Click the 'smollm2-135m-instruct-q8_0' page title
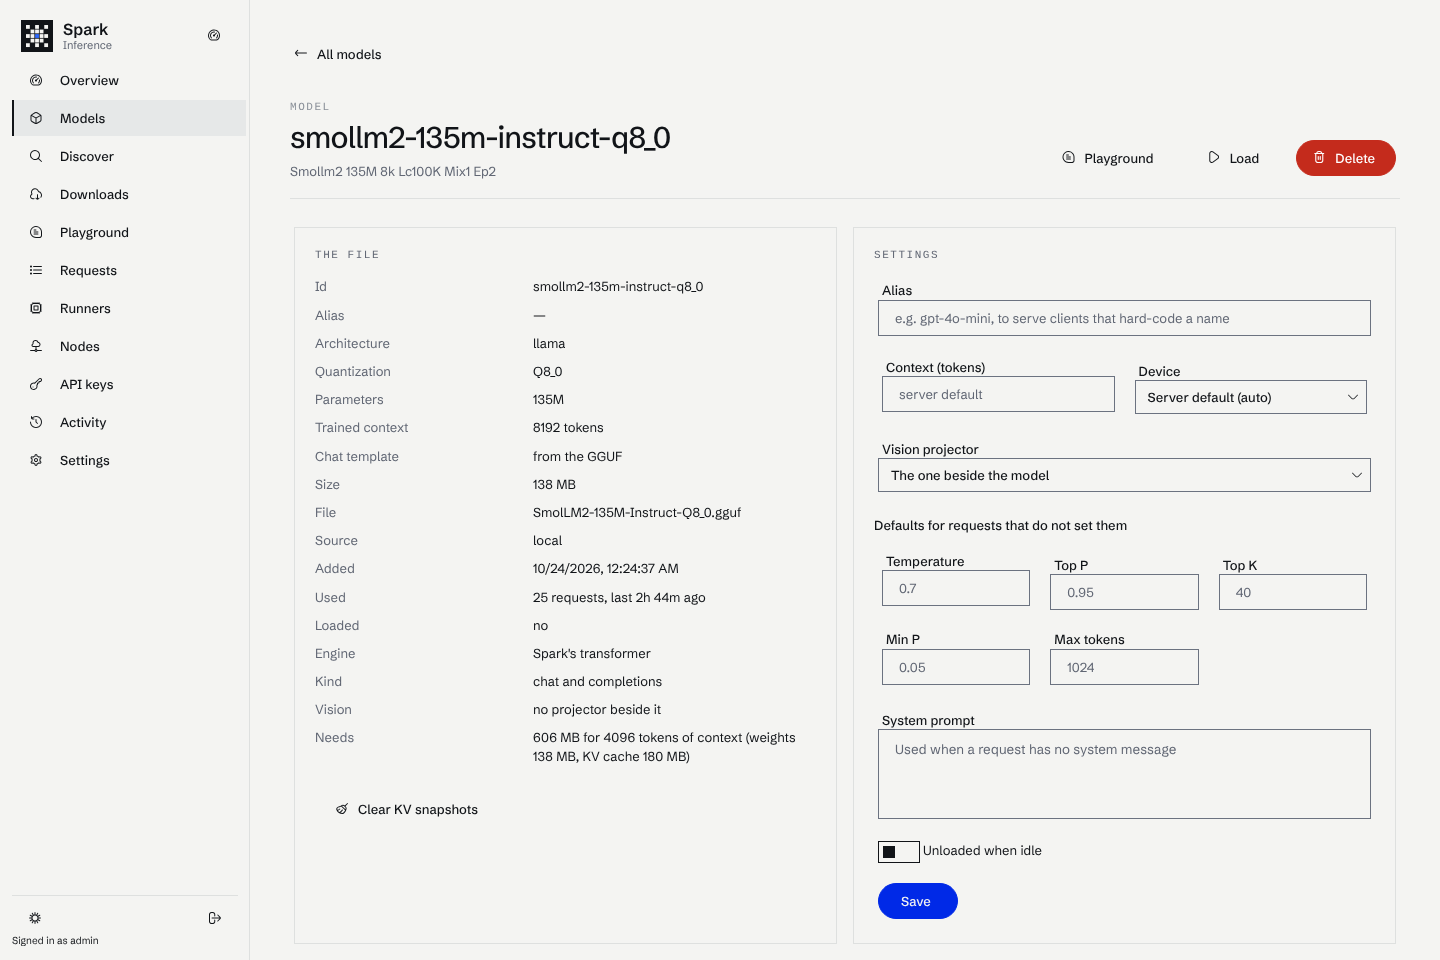Image resolution: width=1440 pixels, height=960 pixels. 480,137
